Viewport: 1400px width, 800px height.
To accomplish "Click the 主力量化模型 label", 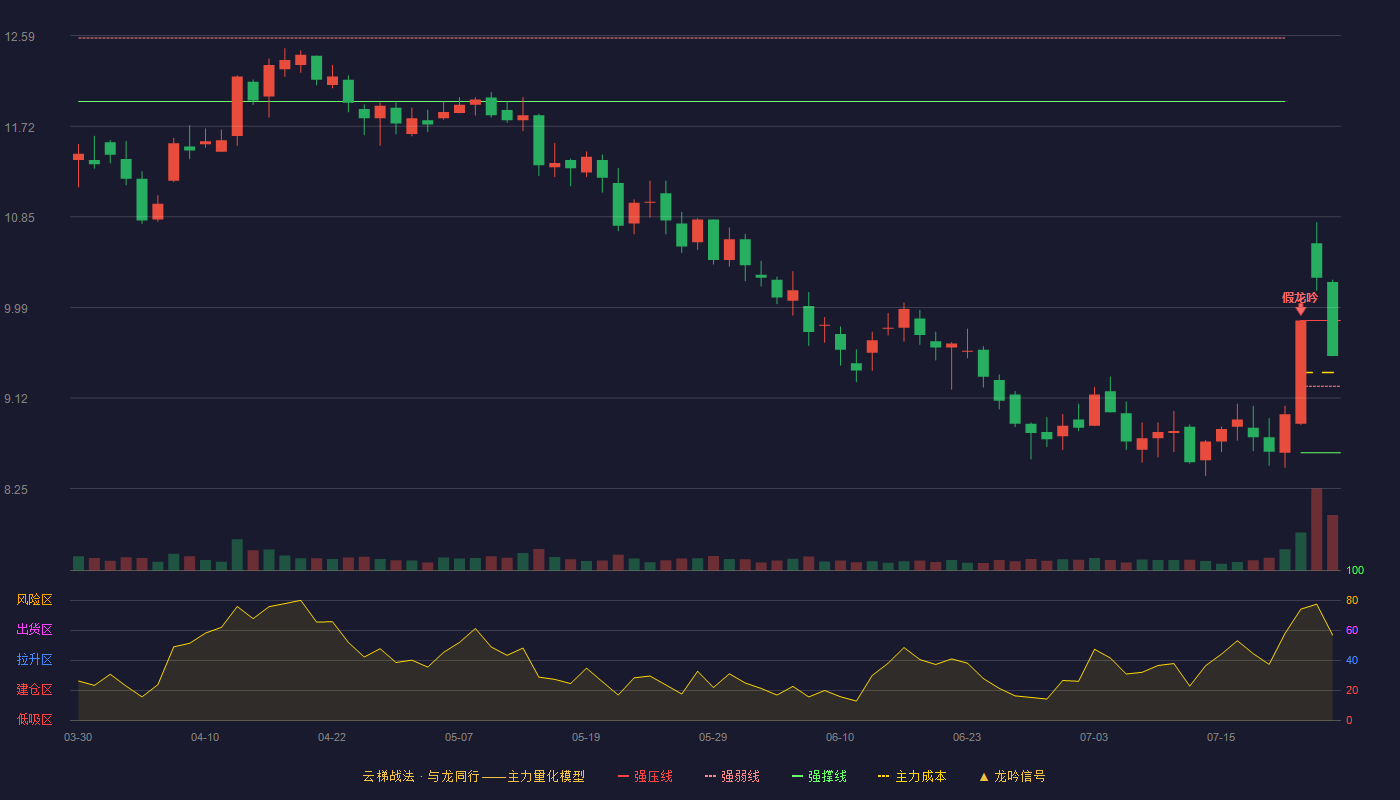I will [546, 776].
